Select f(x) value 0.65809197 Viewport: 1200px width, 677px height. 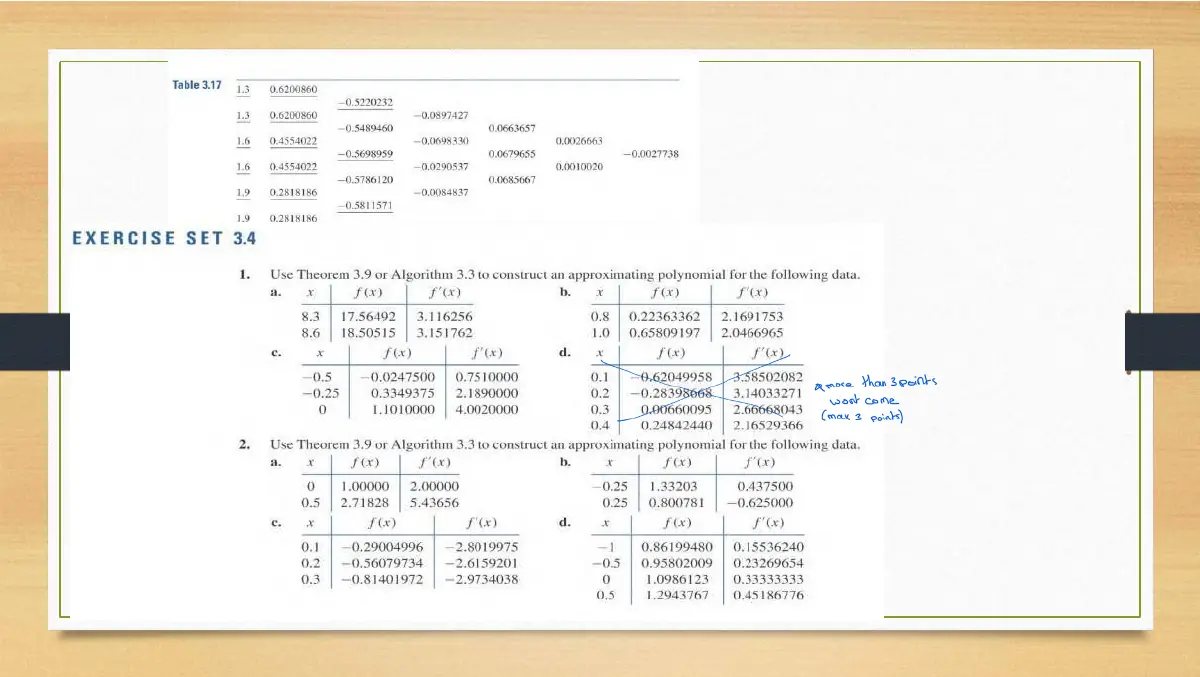coord(664,332)
